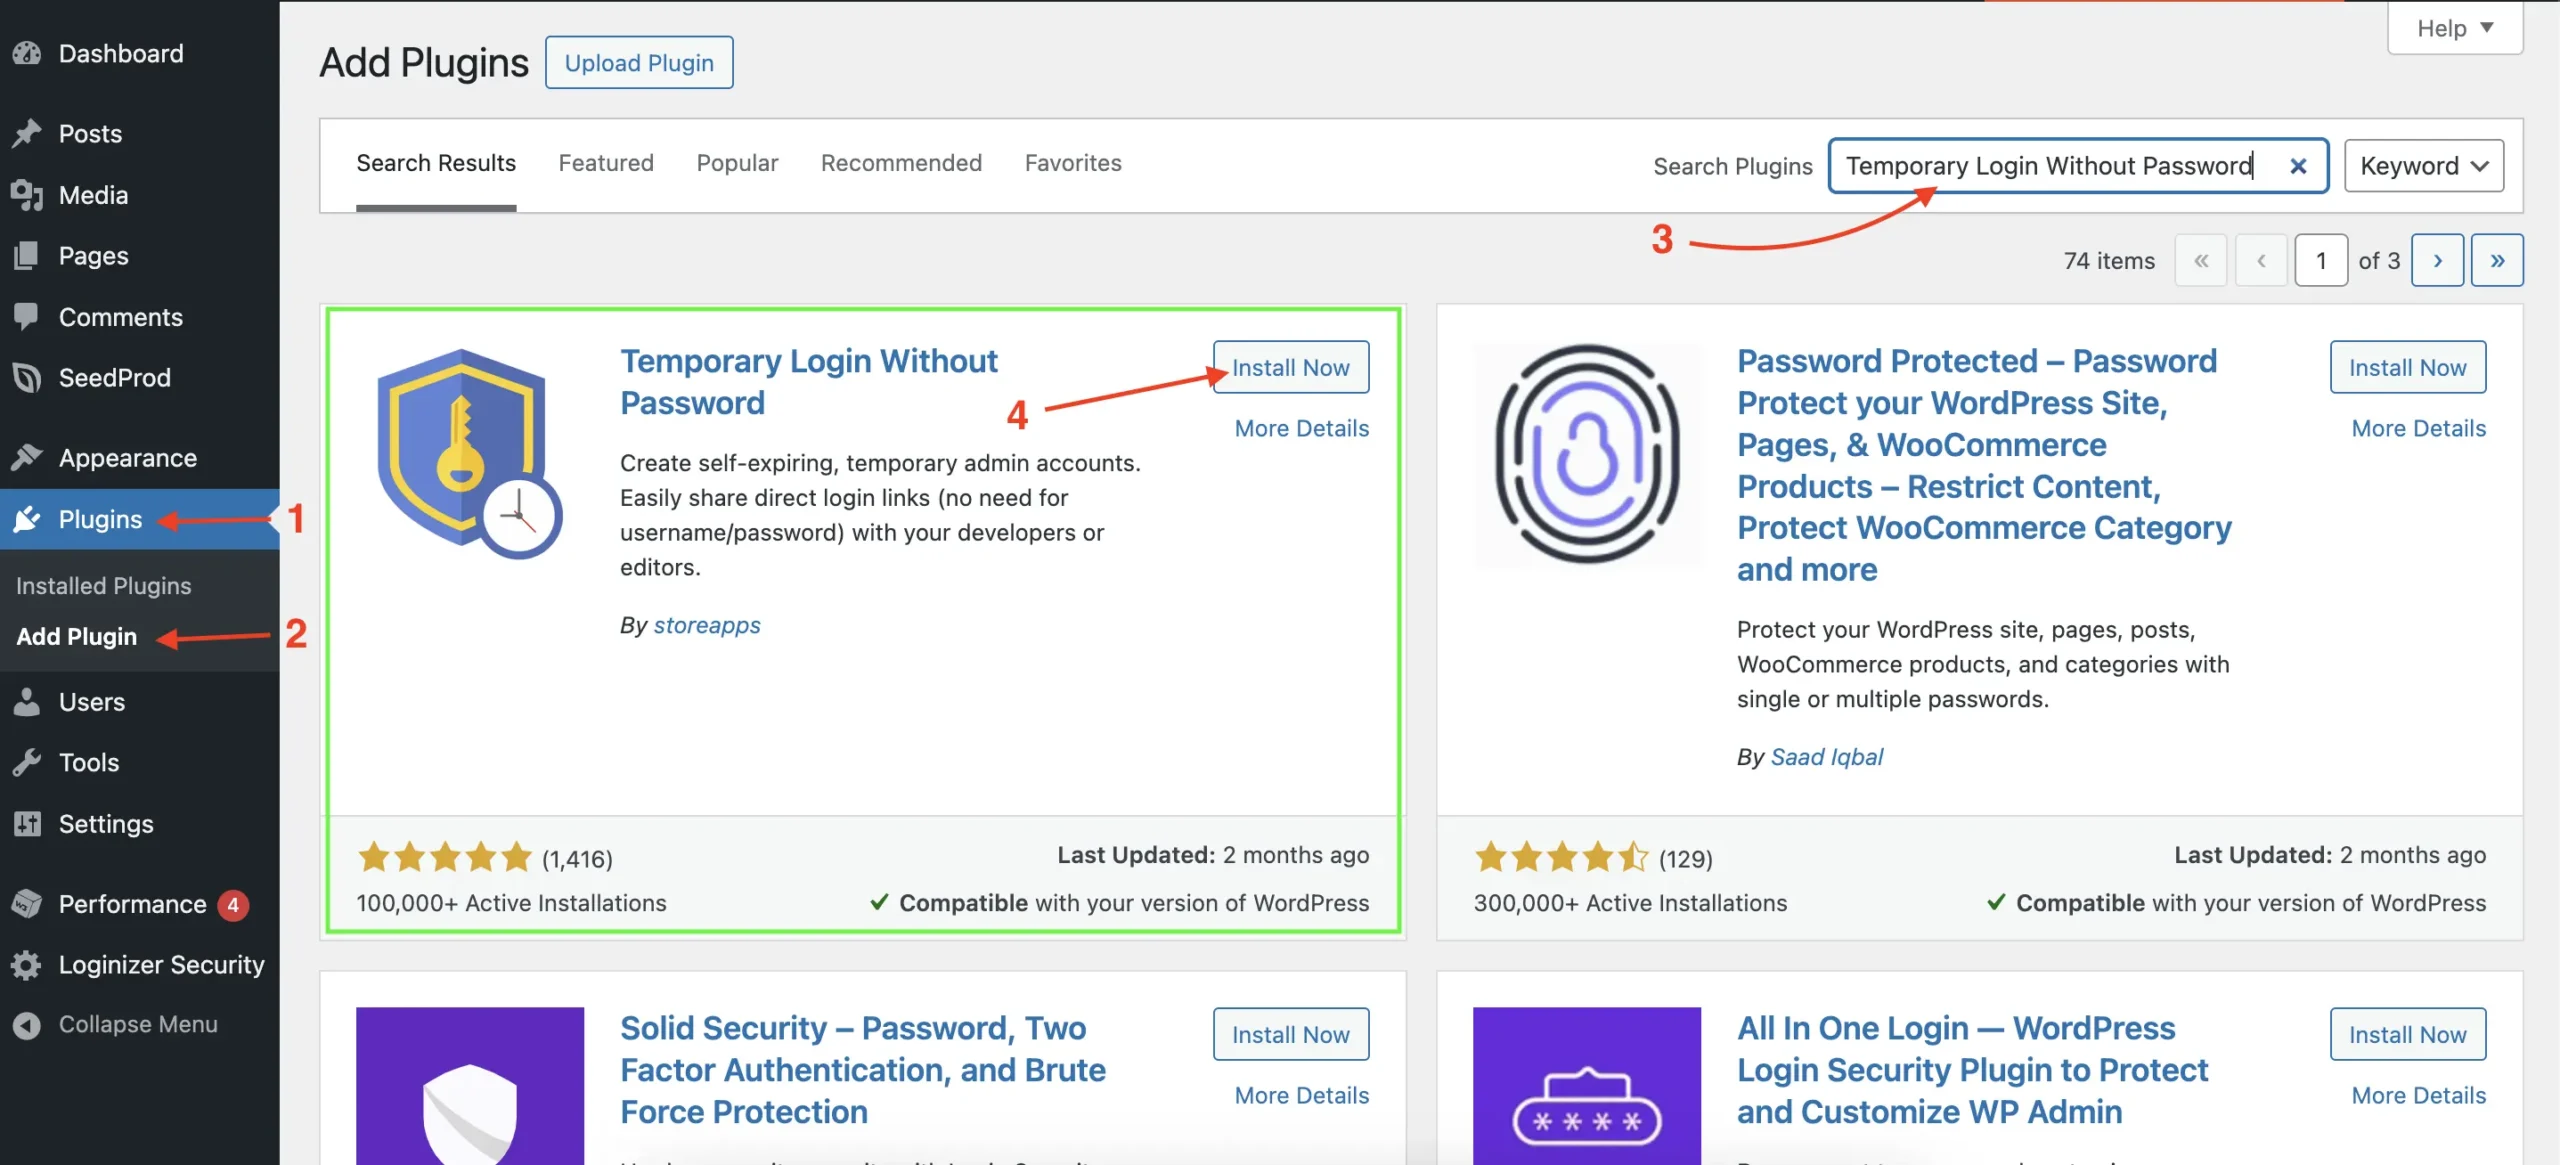Expand the Help panel
The image size is (2560, 1165).
pos(2455,27)
